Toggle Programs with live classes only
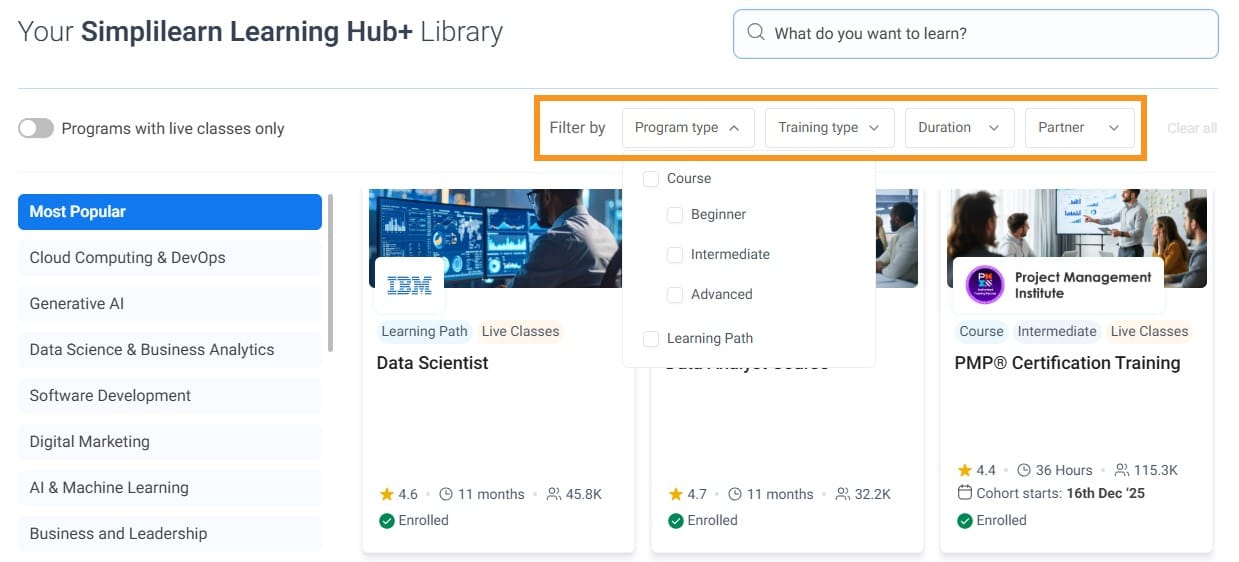The height and width of the screenshot is (562, 1239). pos(36,128)
